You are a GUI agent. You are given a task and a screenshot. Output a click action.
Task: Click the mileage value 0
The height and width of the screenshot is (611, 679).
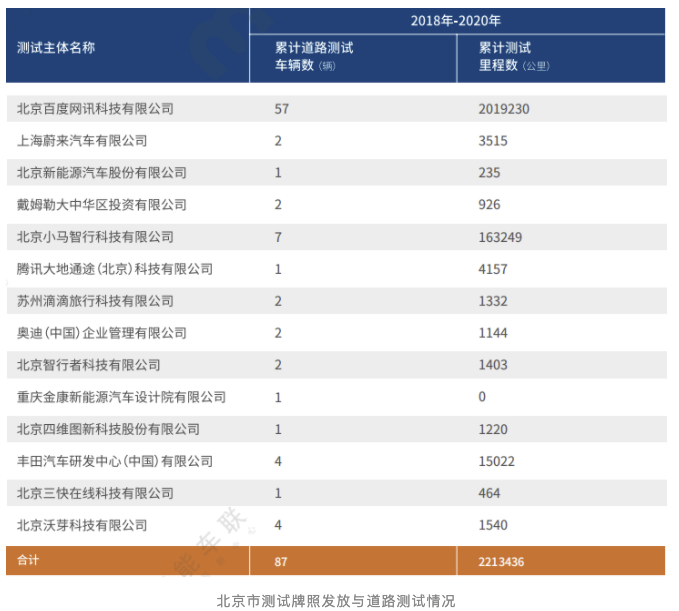click(482, 397)
